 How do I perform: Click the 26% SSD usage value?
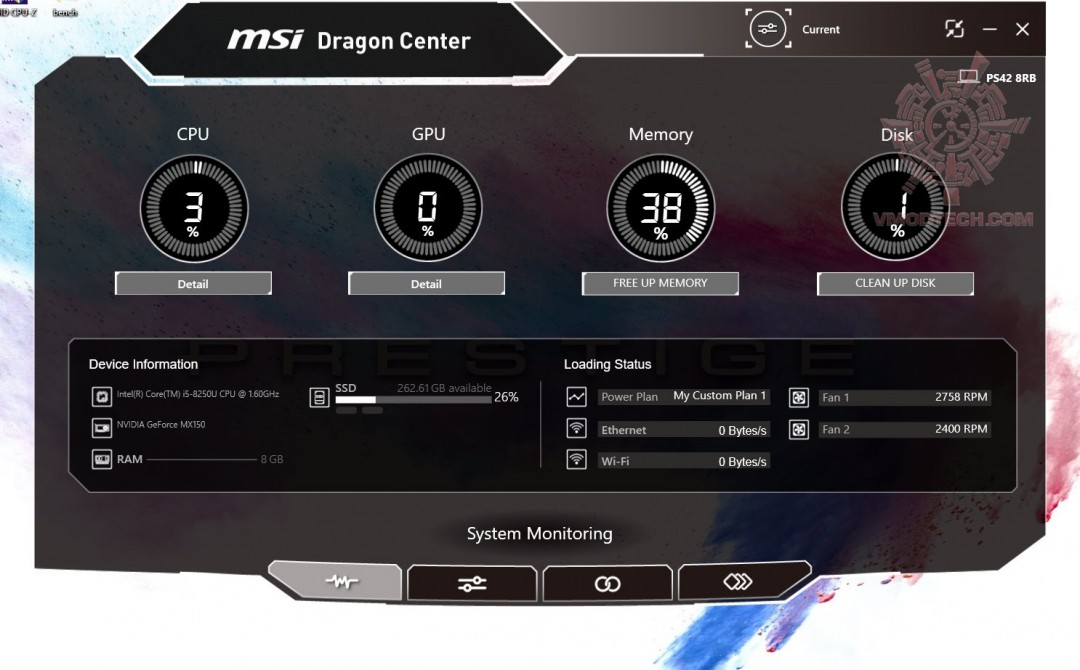tap(506, 397)
